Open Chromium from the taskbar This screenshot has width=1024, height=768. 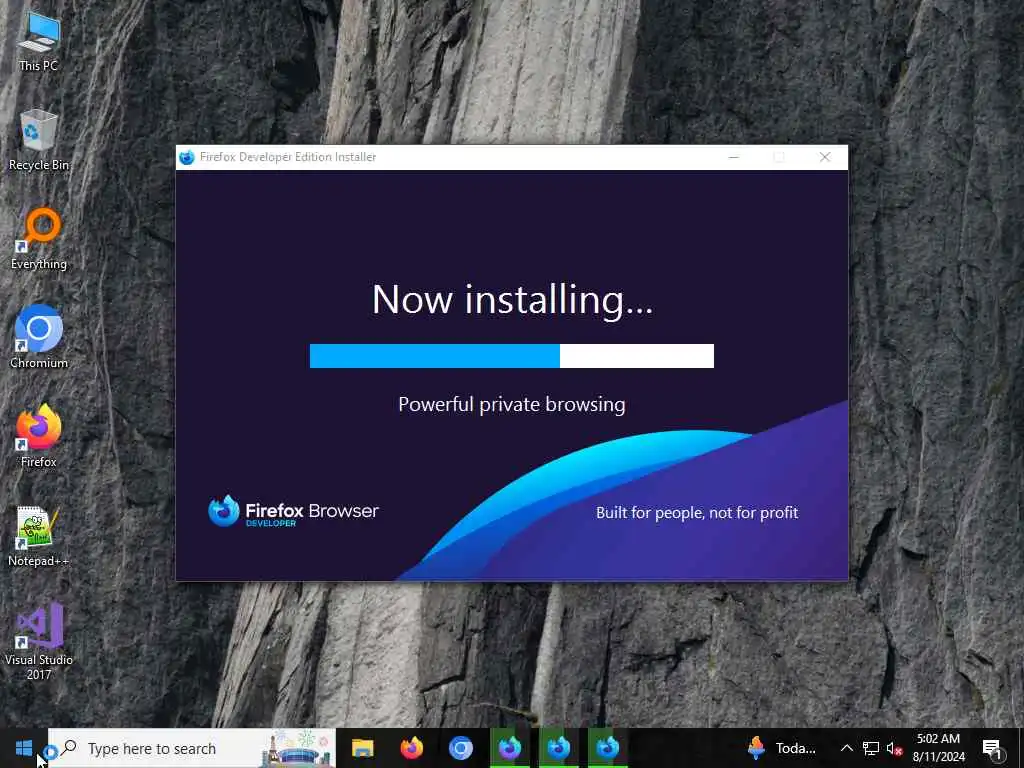click(x=460, y=748)
